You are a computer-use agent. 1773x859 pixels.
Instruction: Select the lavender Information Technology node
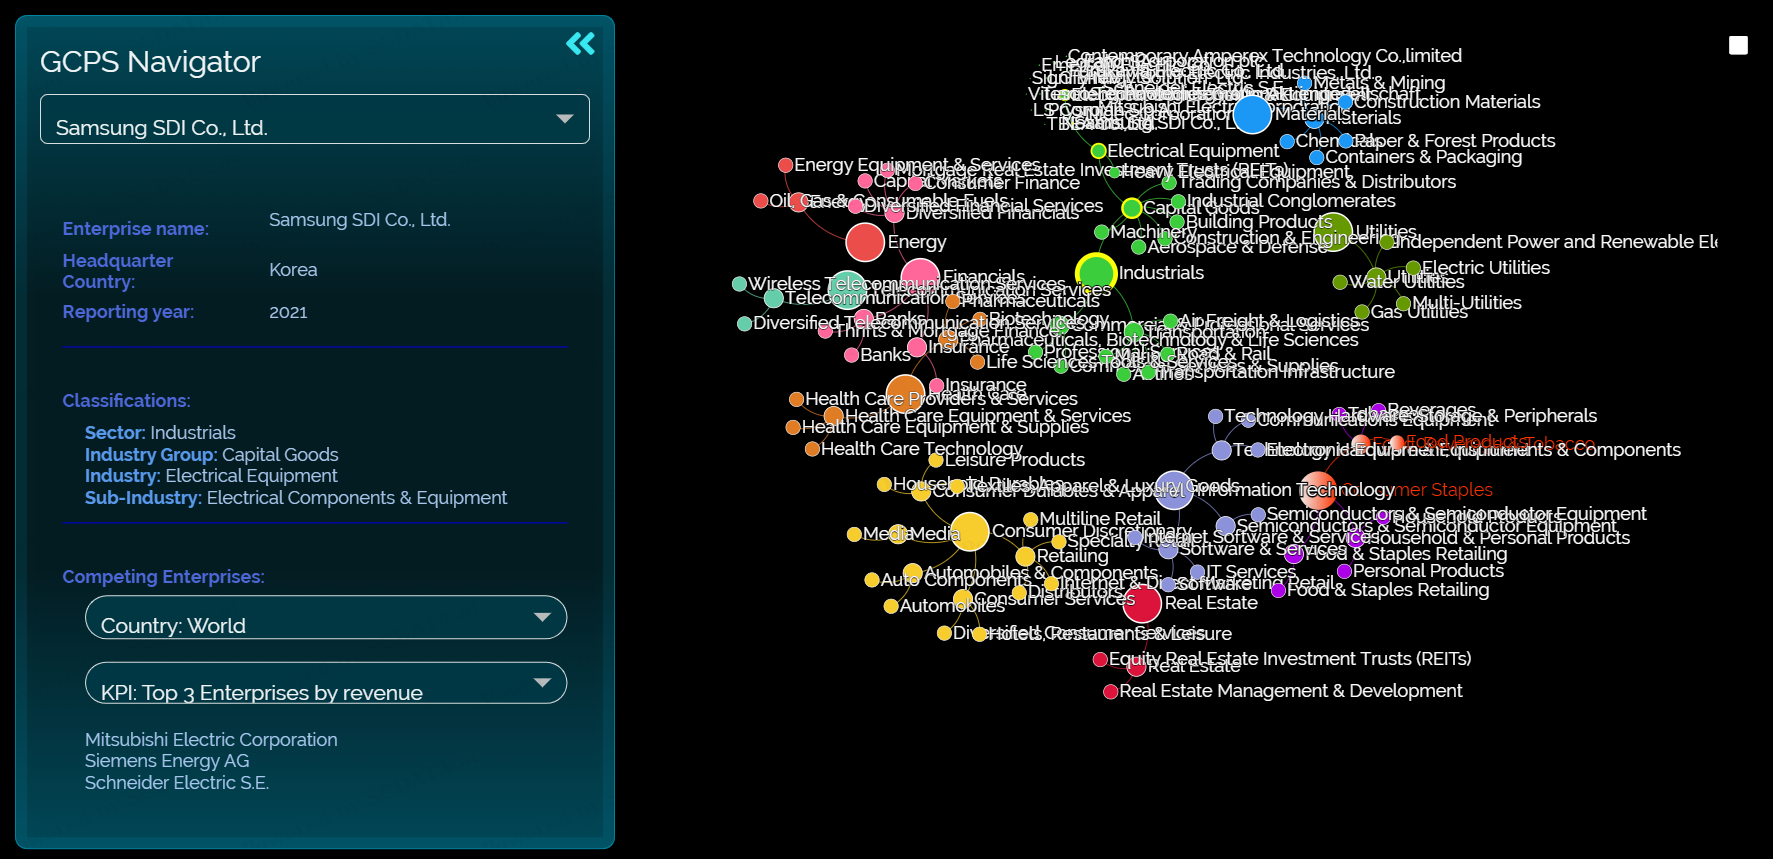coord(1174,490)
